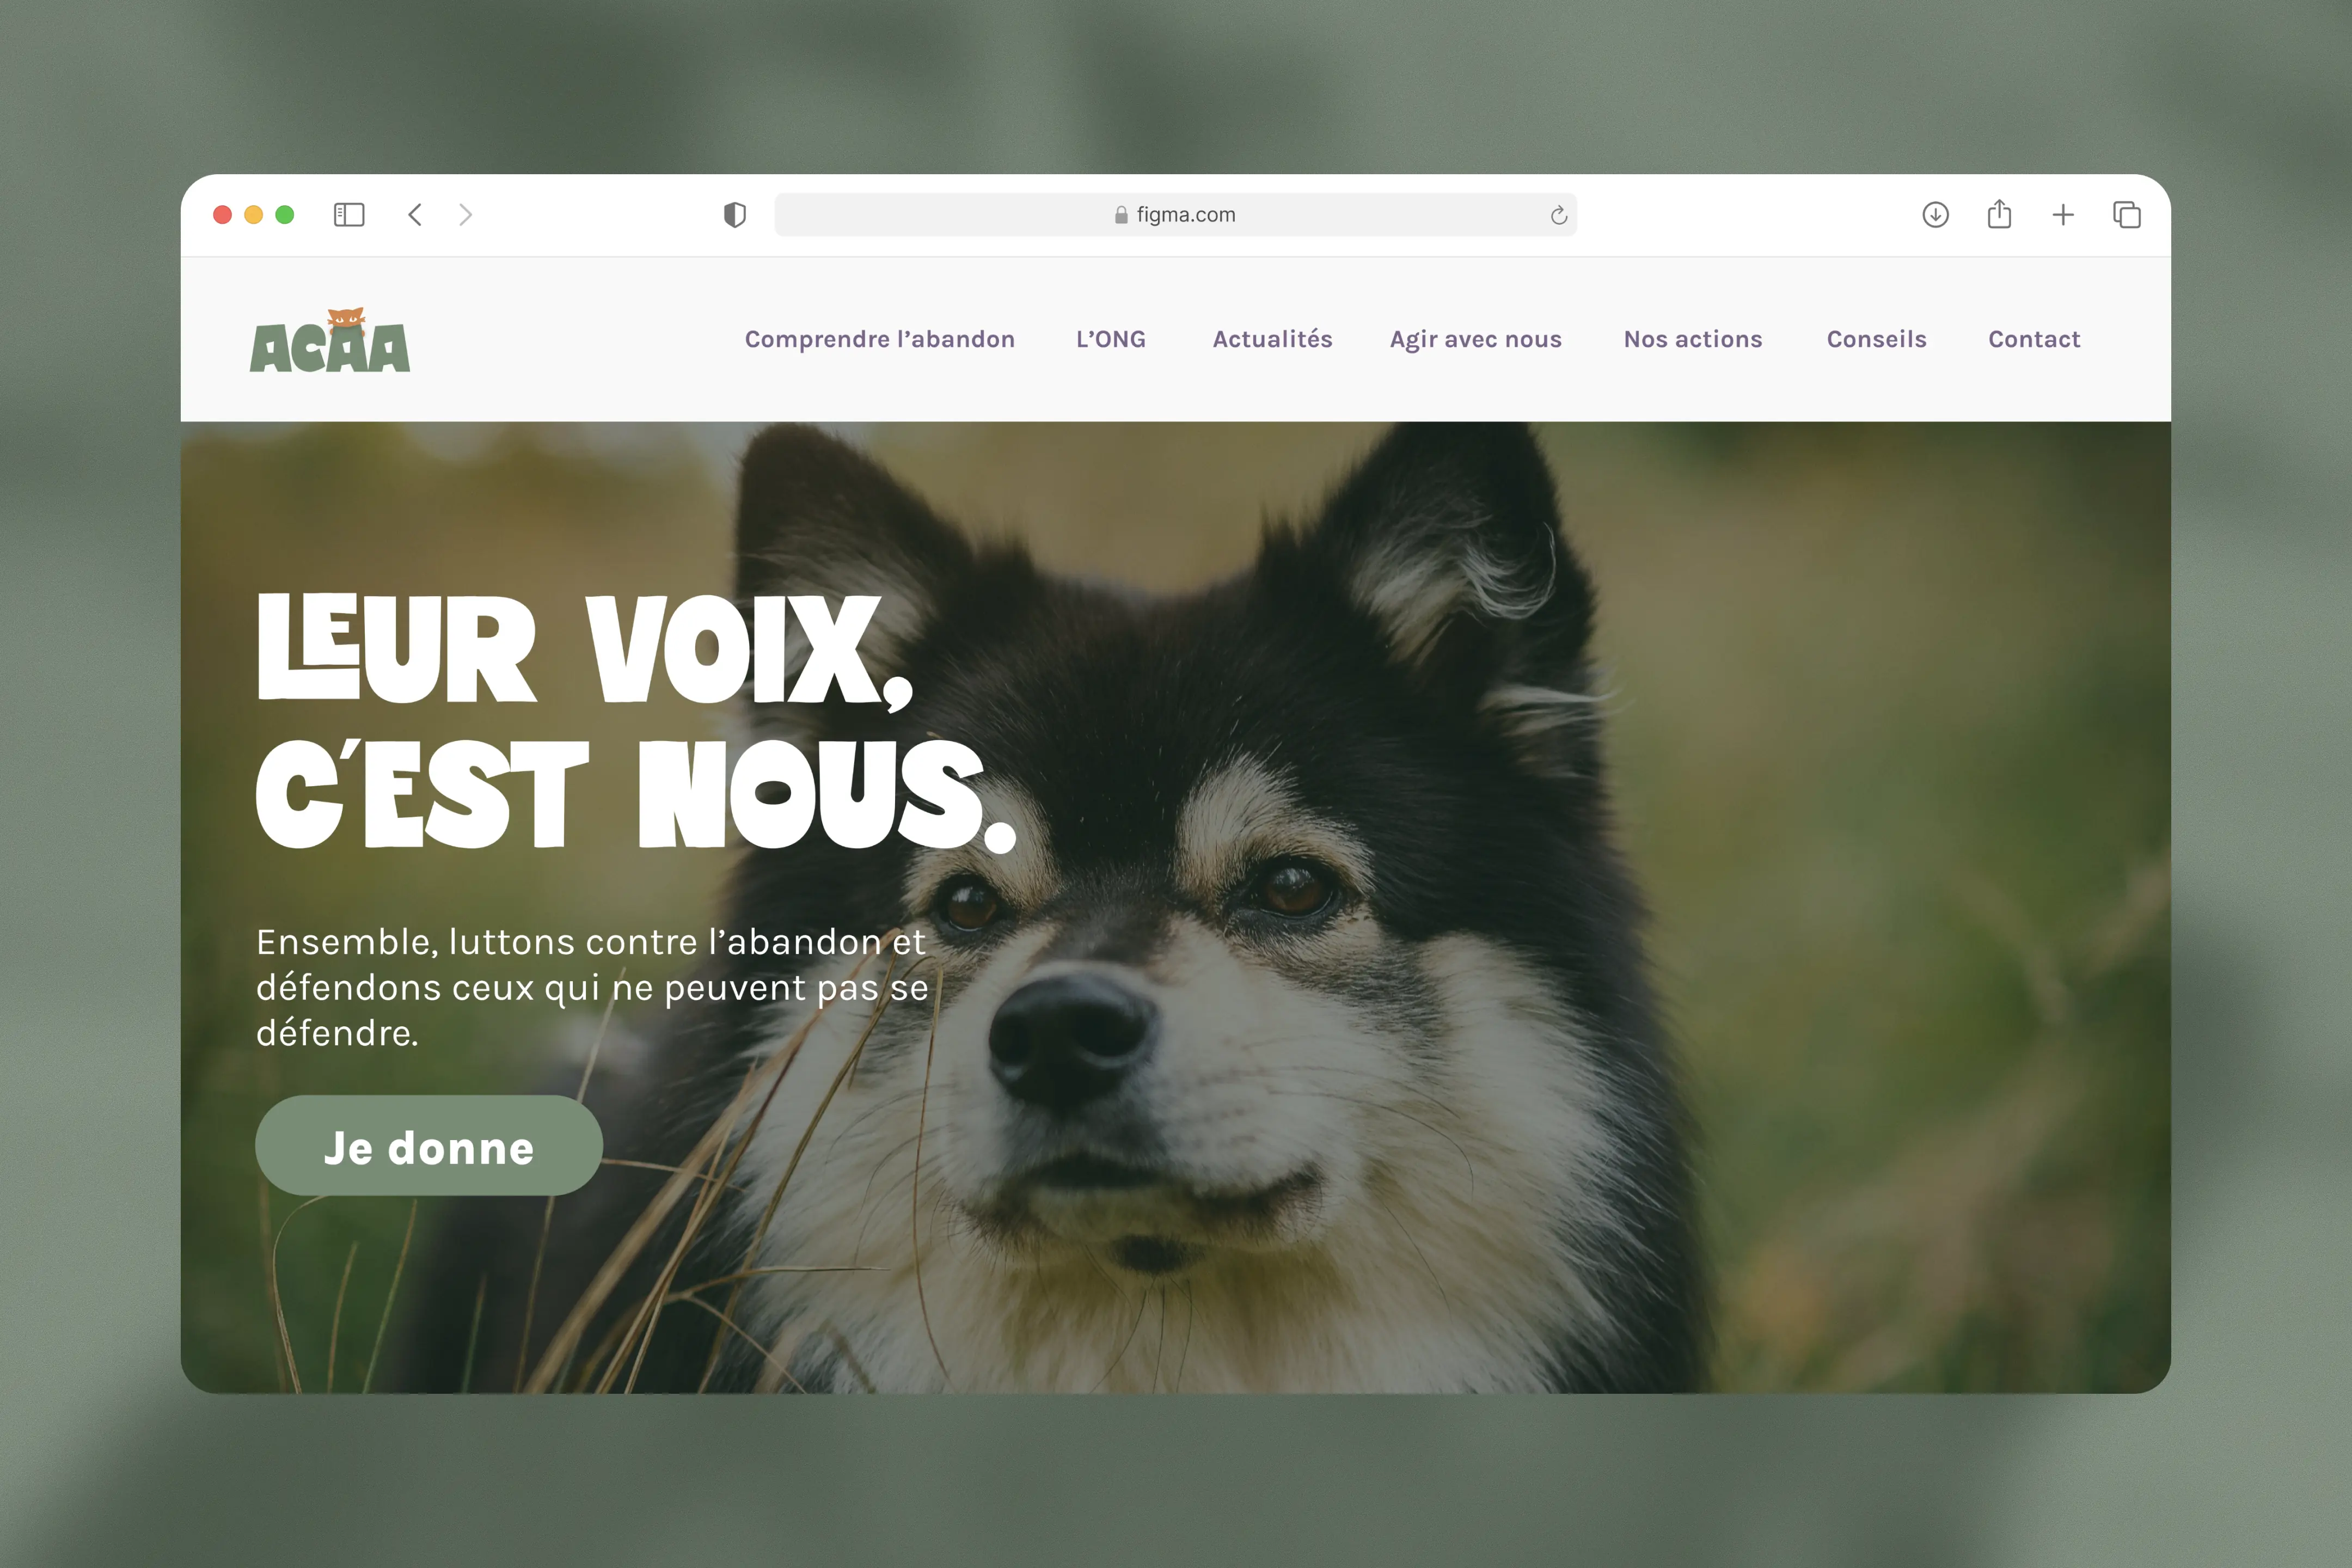Open the L'ONG menu item

pos(1111,340)
